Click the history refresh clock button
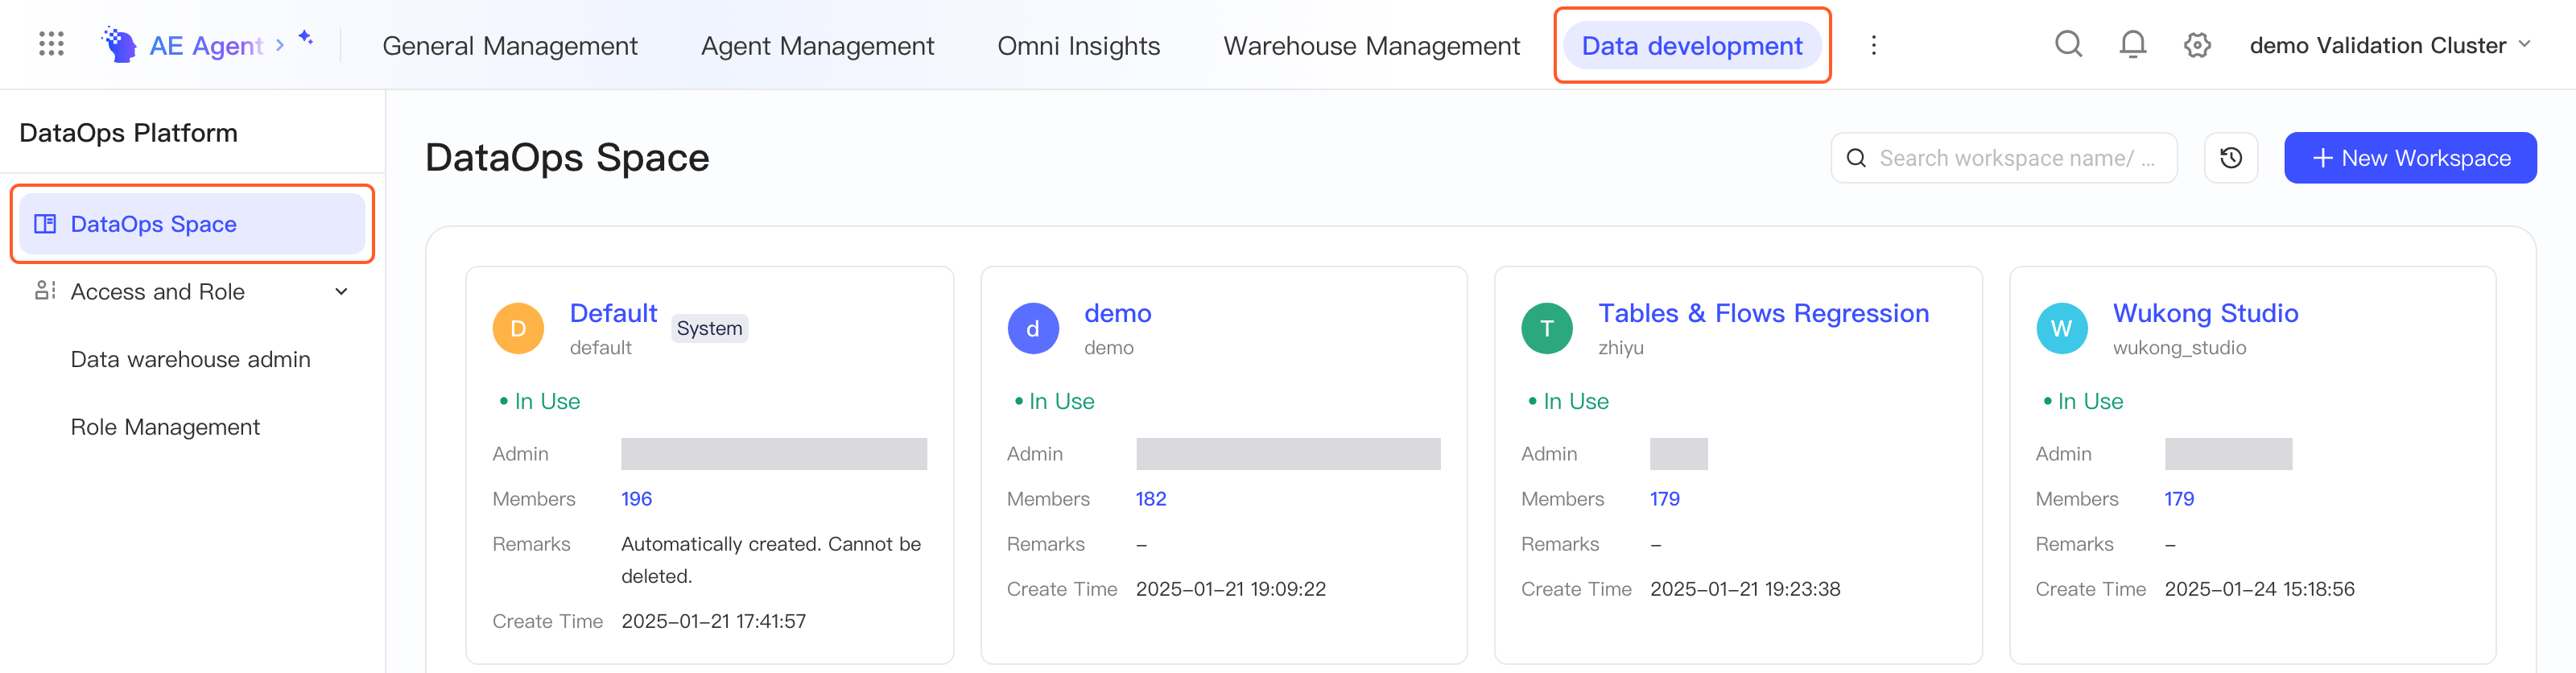Image resolution: width=2576 pixels, height=673 pixels. click(2230, 158)
